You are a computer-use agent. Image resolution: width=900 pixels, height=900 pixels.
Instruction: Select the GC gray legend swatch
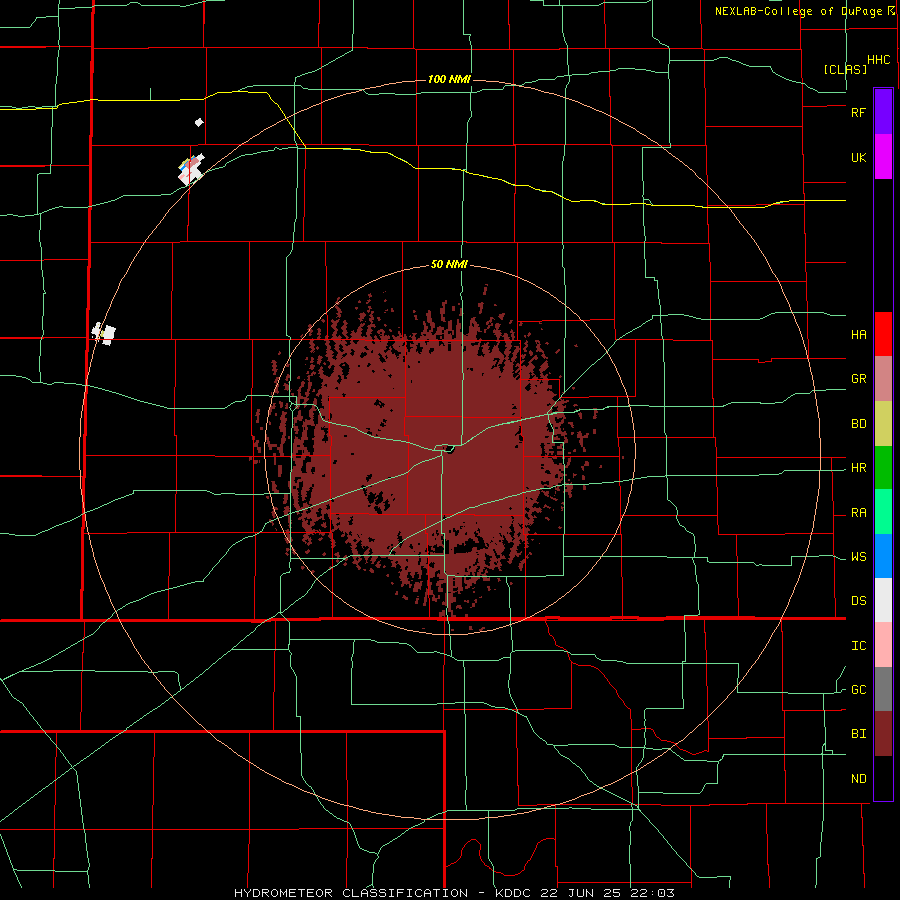pos(883,689)
